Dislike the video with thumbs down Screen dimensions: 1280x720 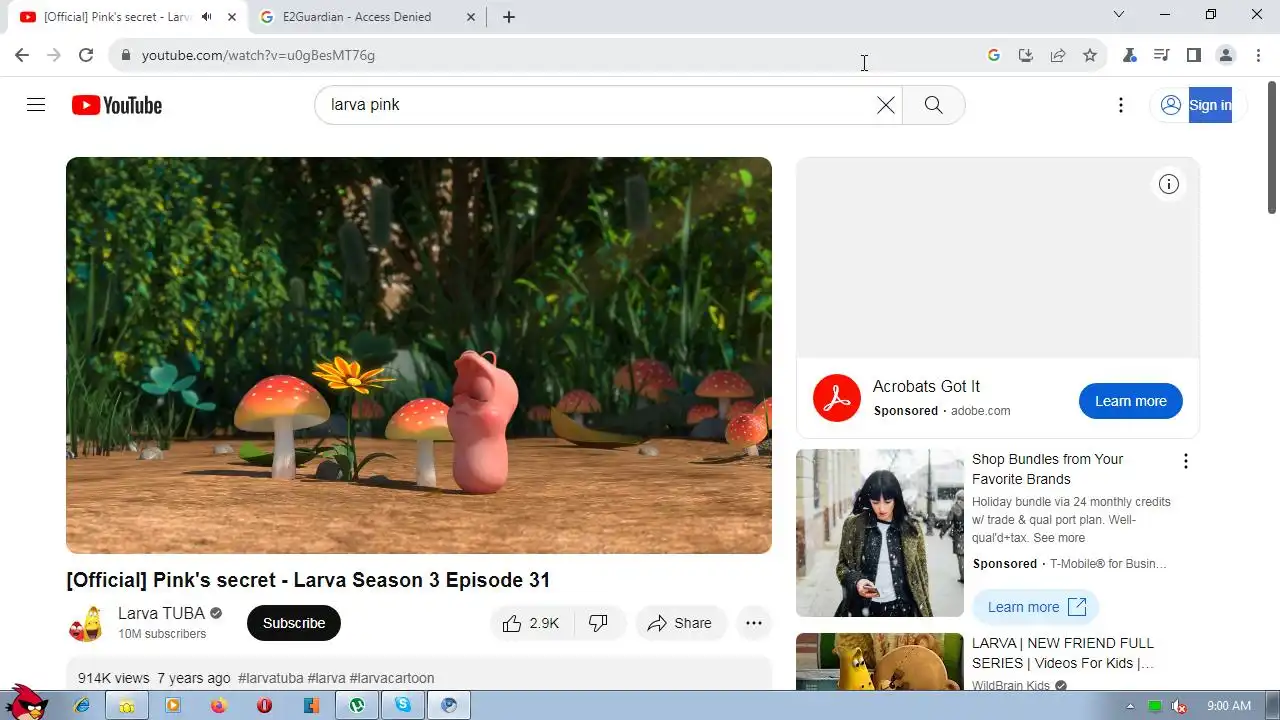pos(599,623)
